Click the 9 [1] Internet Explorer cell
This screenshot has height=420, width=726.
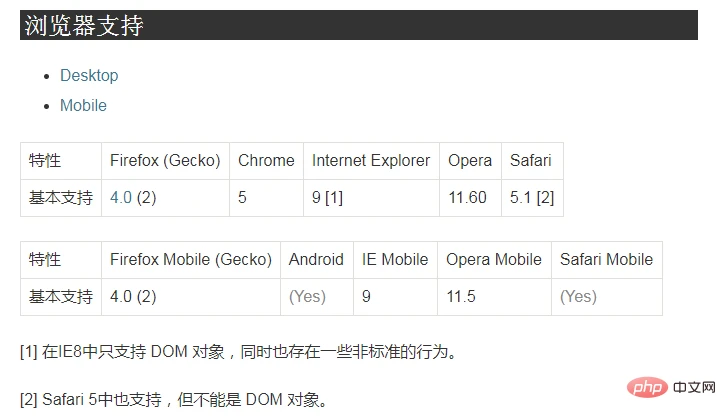371,198
